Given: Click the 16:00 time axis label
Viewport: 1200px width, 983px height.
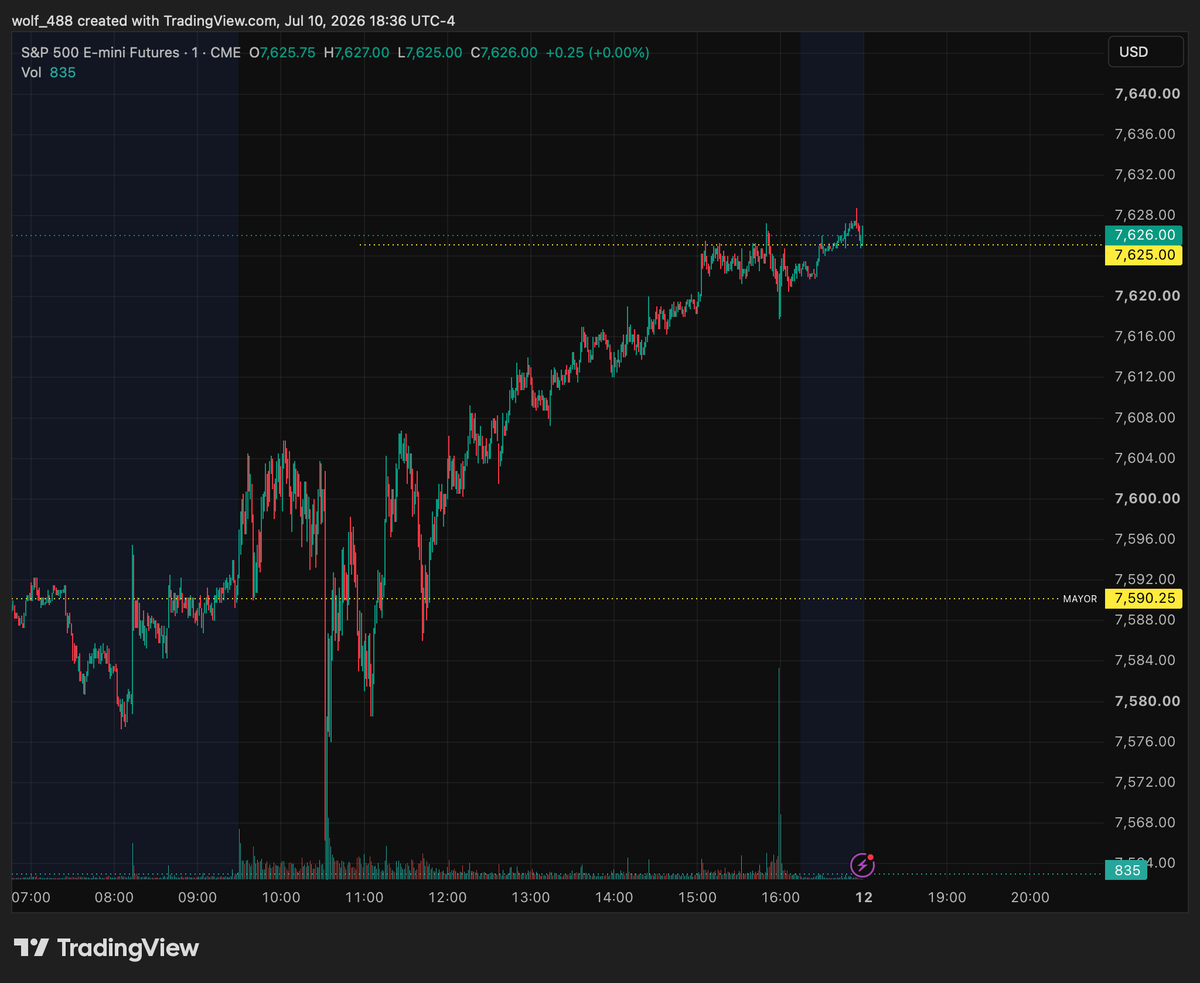Looking at the screenshot, I should click(x=780, y=897).
